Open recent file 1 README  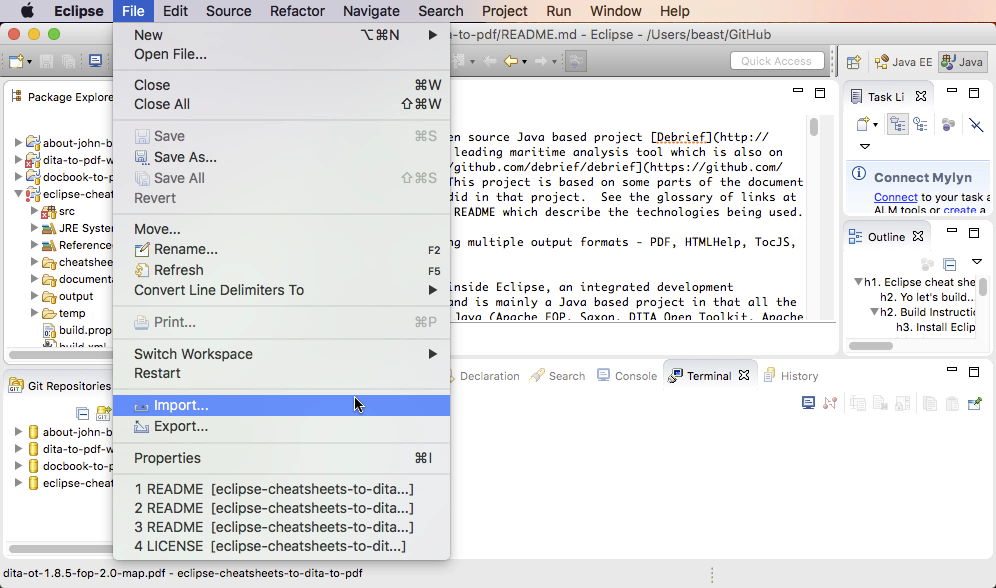(281, 489)
